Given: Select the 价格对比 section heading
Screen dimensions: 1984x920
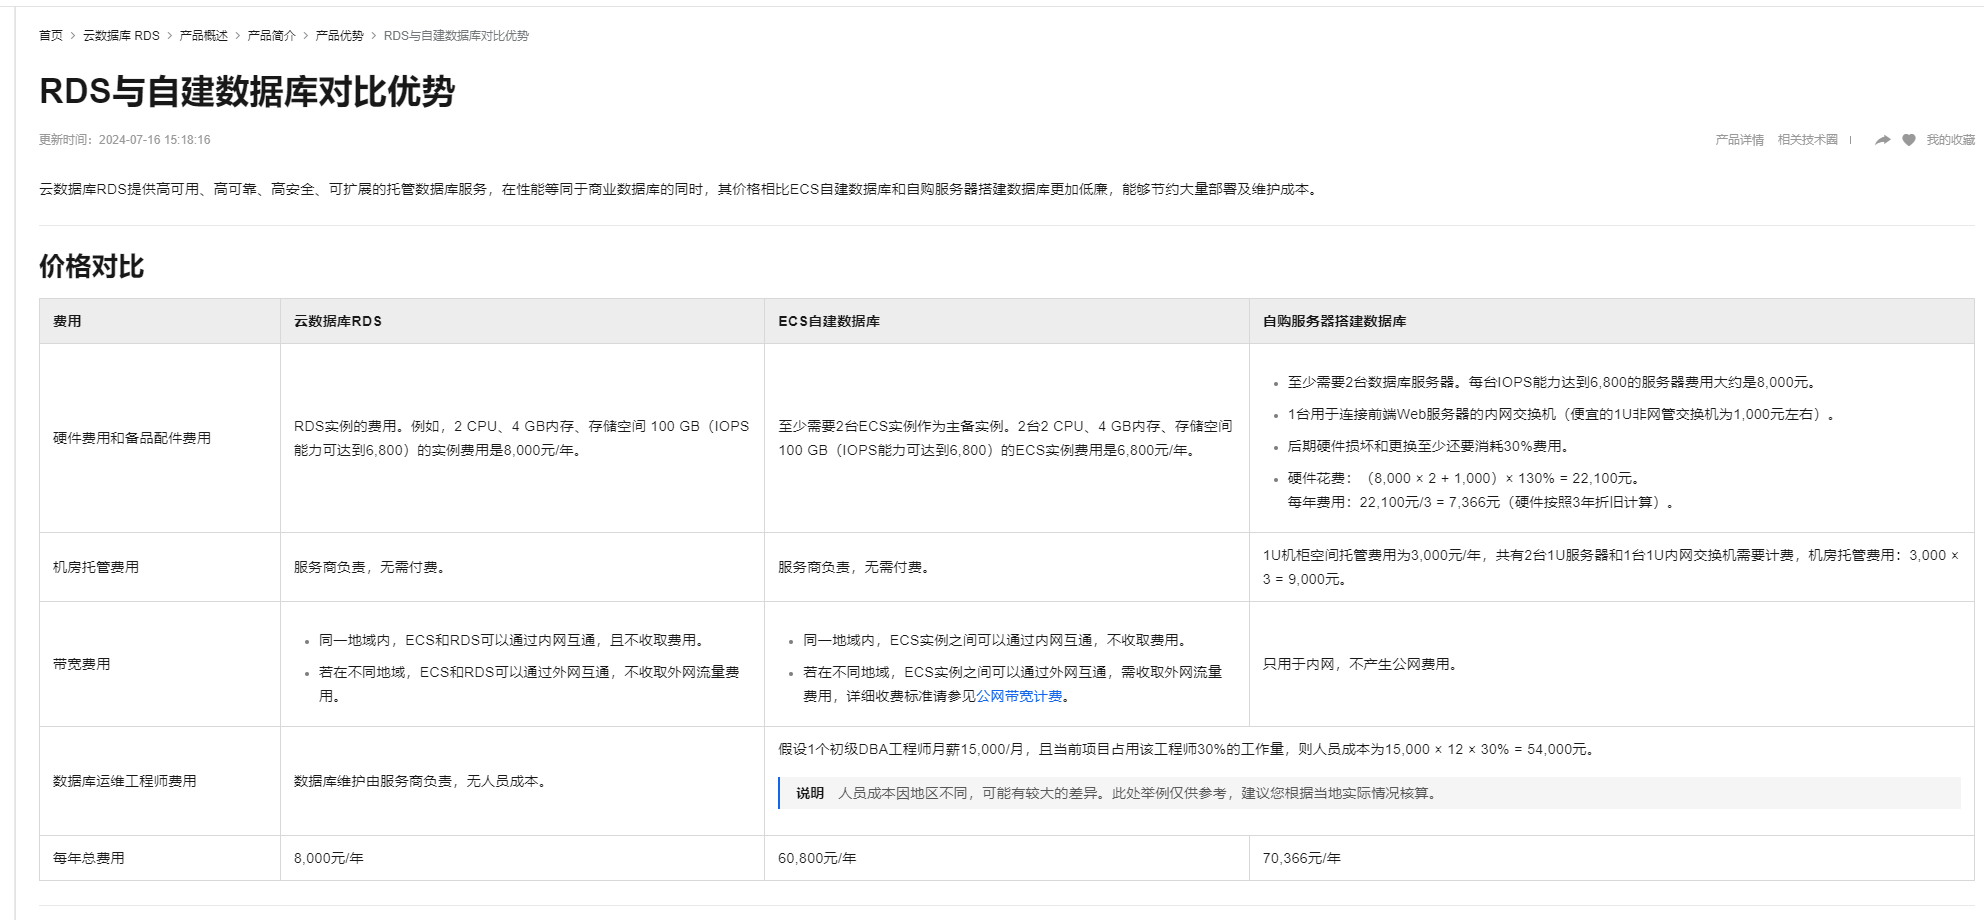Looking at the screenshot, I should click(x=92, y=266).
